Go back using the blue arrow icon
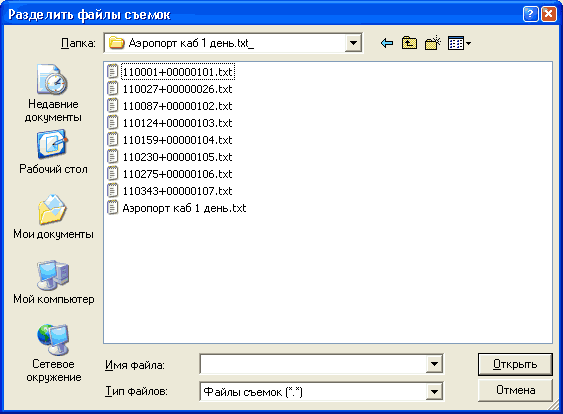563x414 pixels. click(x=387, y=43)
